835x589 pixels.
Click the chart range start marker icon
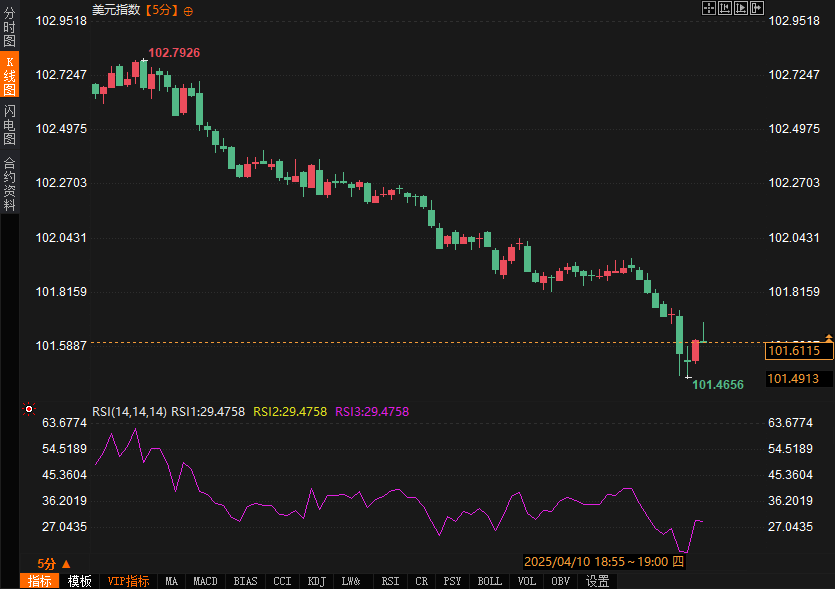[x=725, y=8]
